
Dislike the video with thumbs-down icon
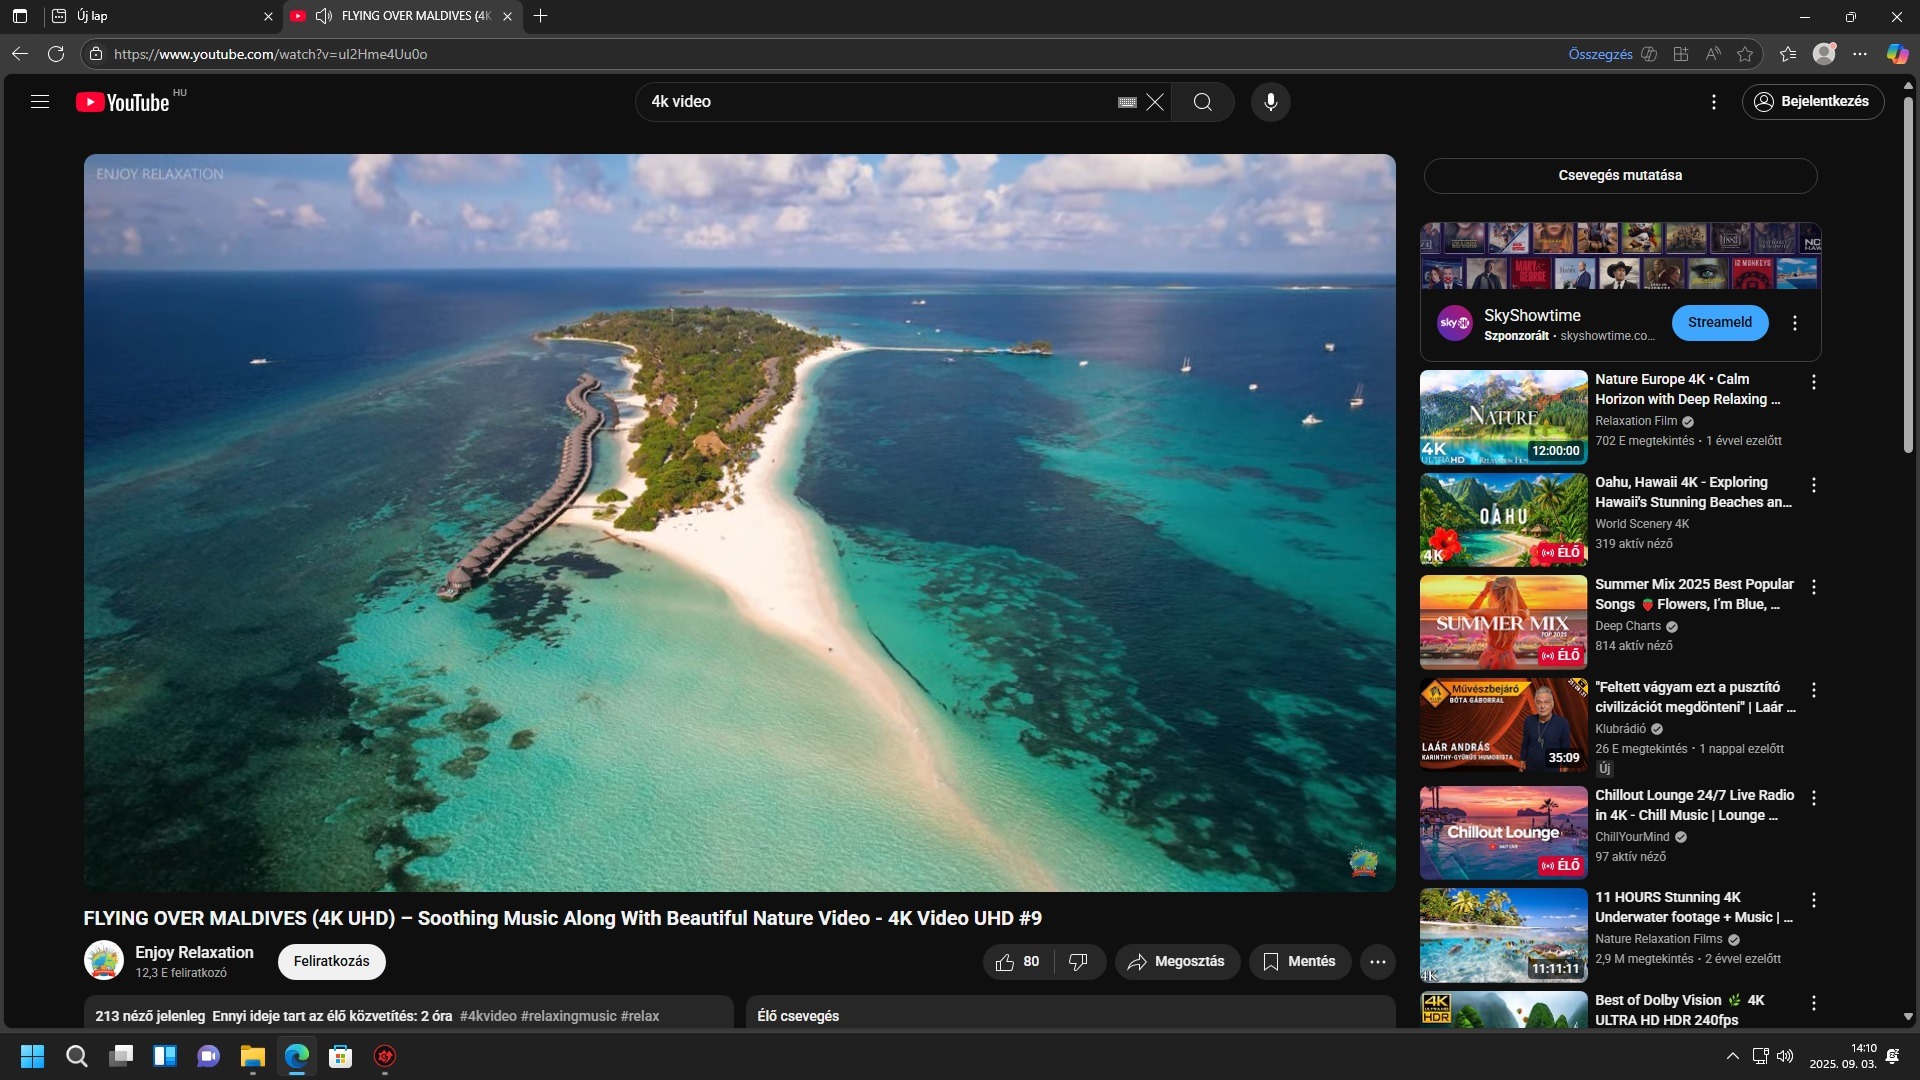point(1078,962)
